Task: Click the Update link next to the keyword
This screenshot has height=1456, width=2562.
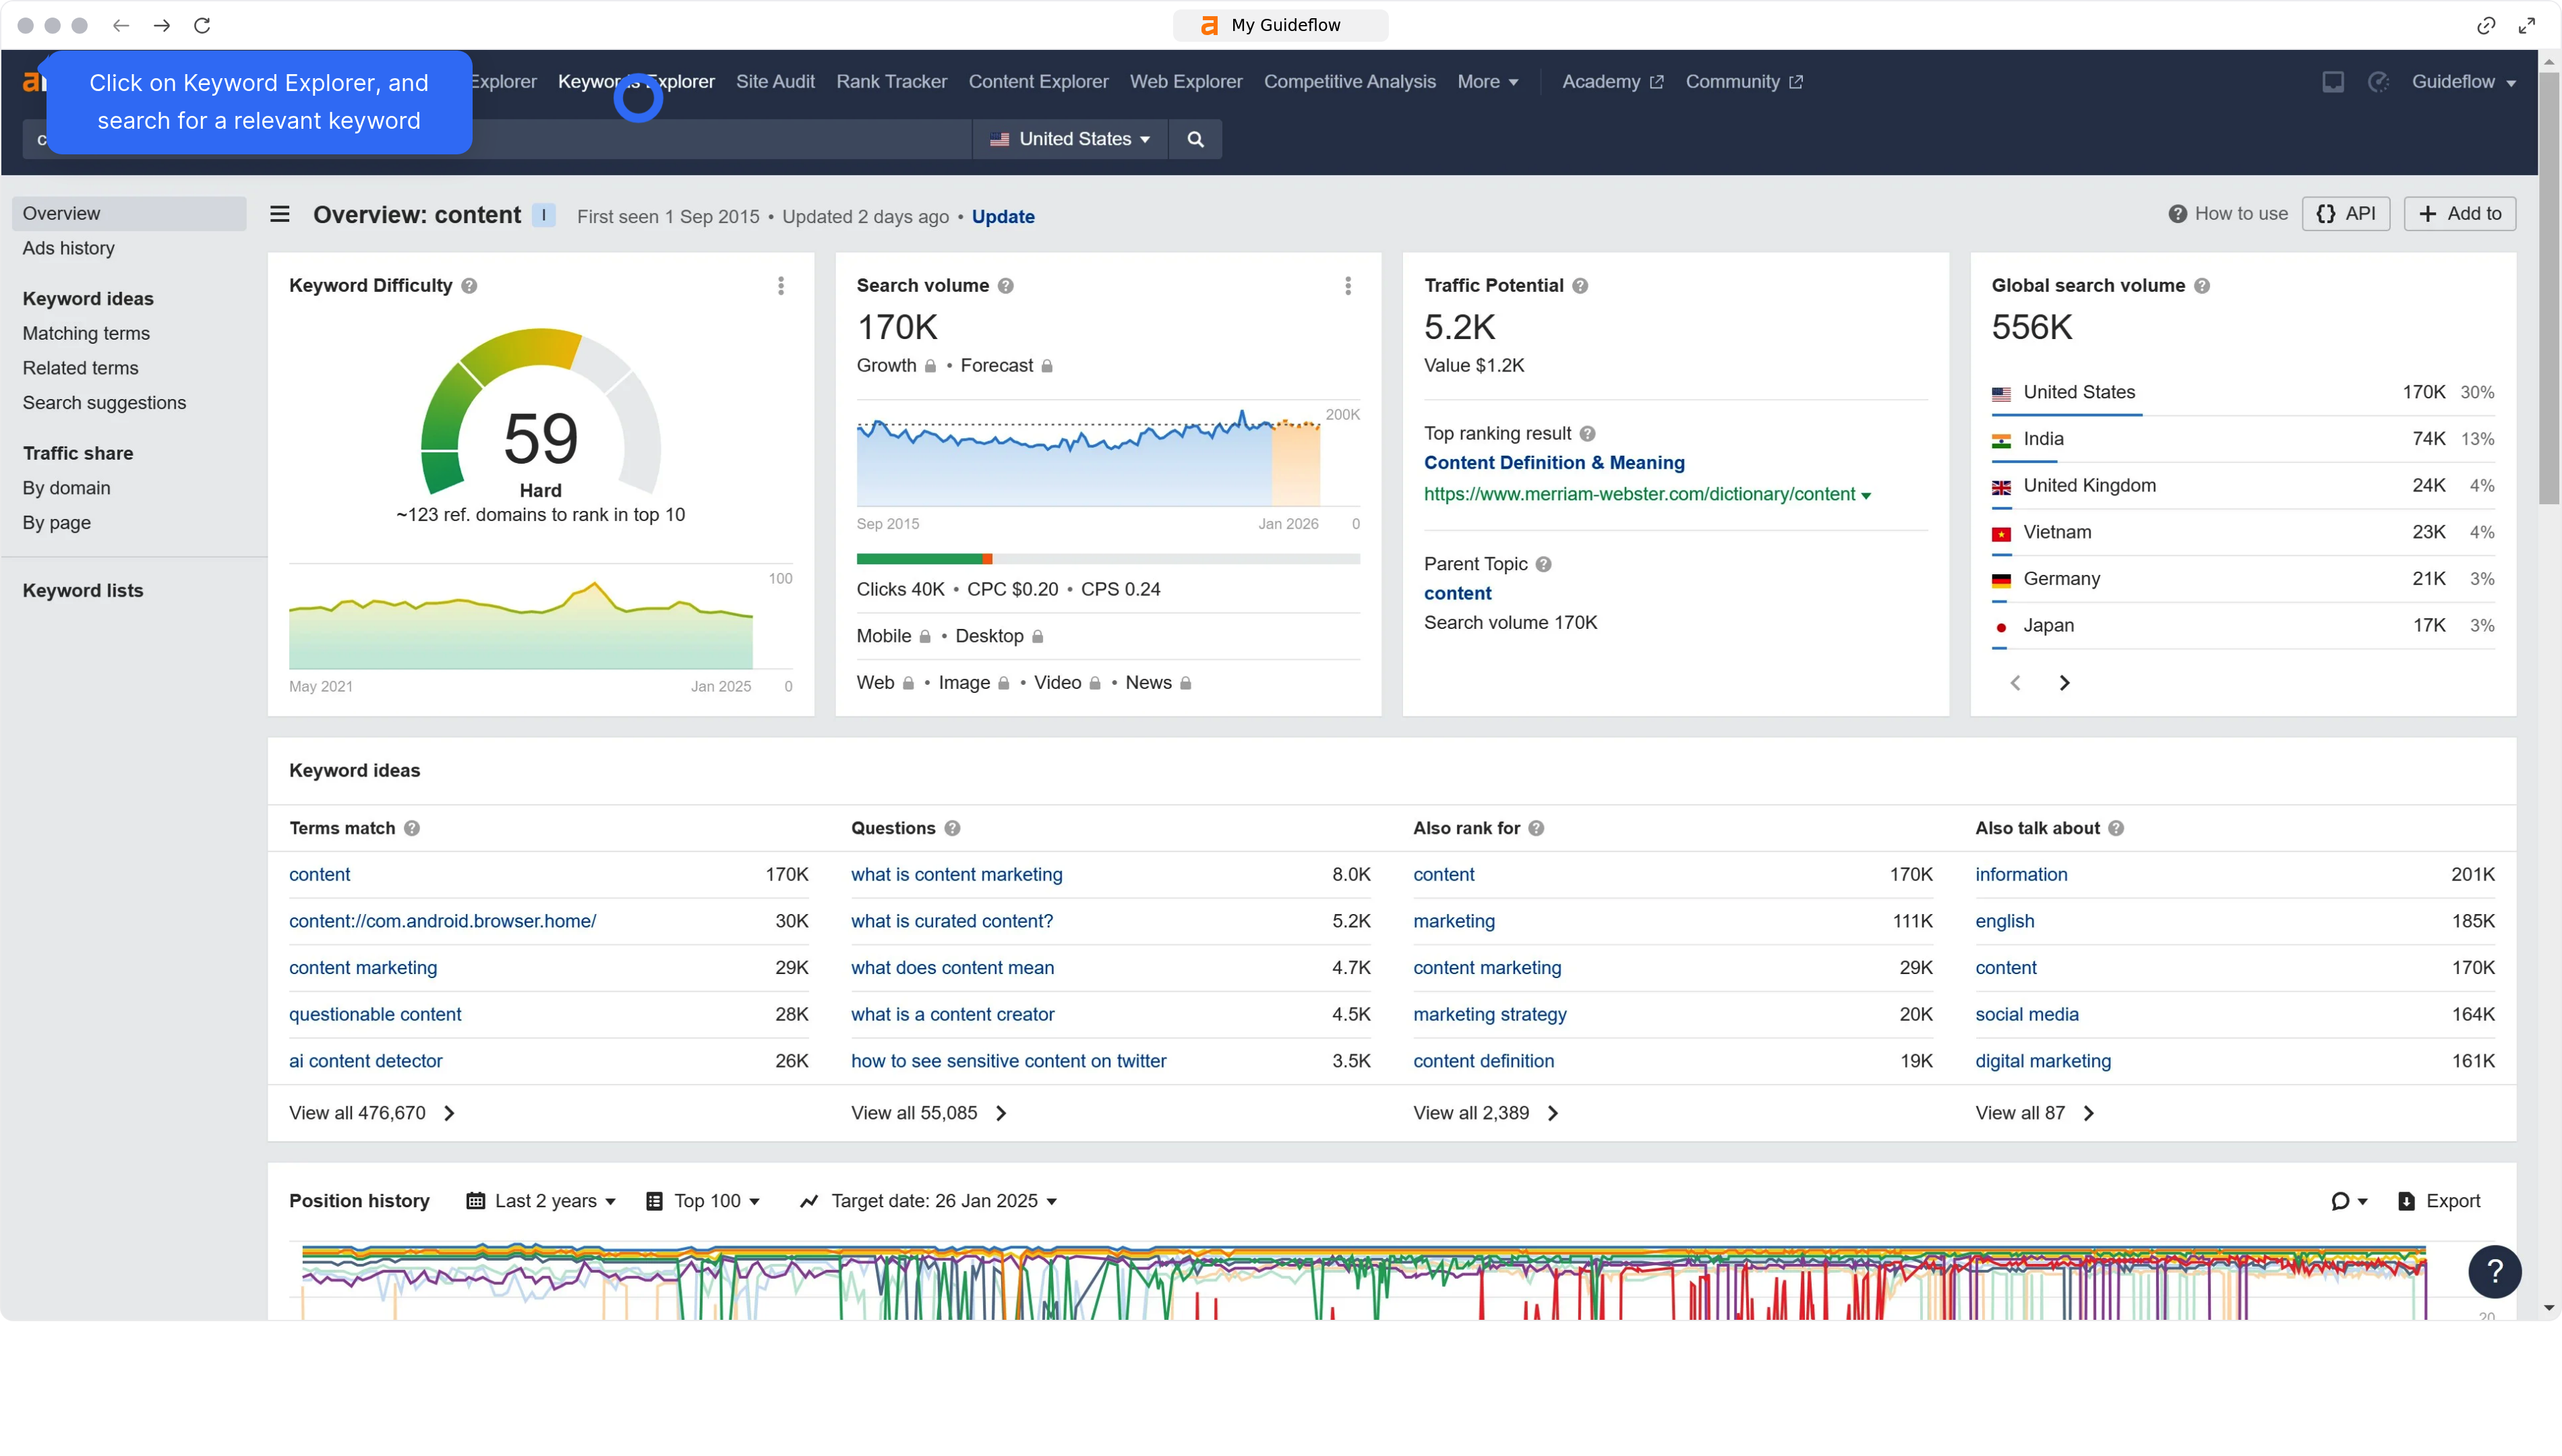Action: (x=1003, y=216)
